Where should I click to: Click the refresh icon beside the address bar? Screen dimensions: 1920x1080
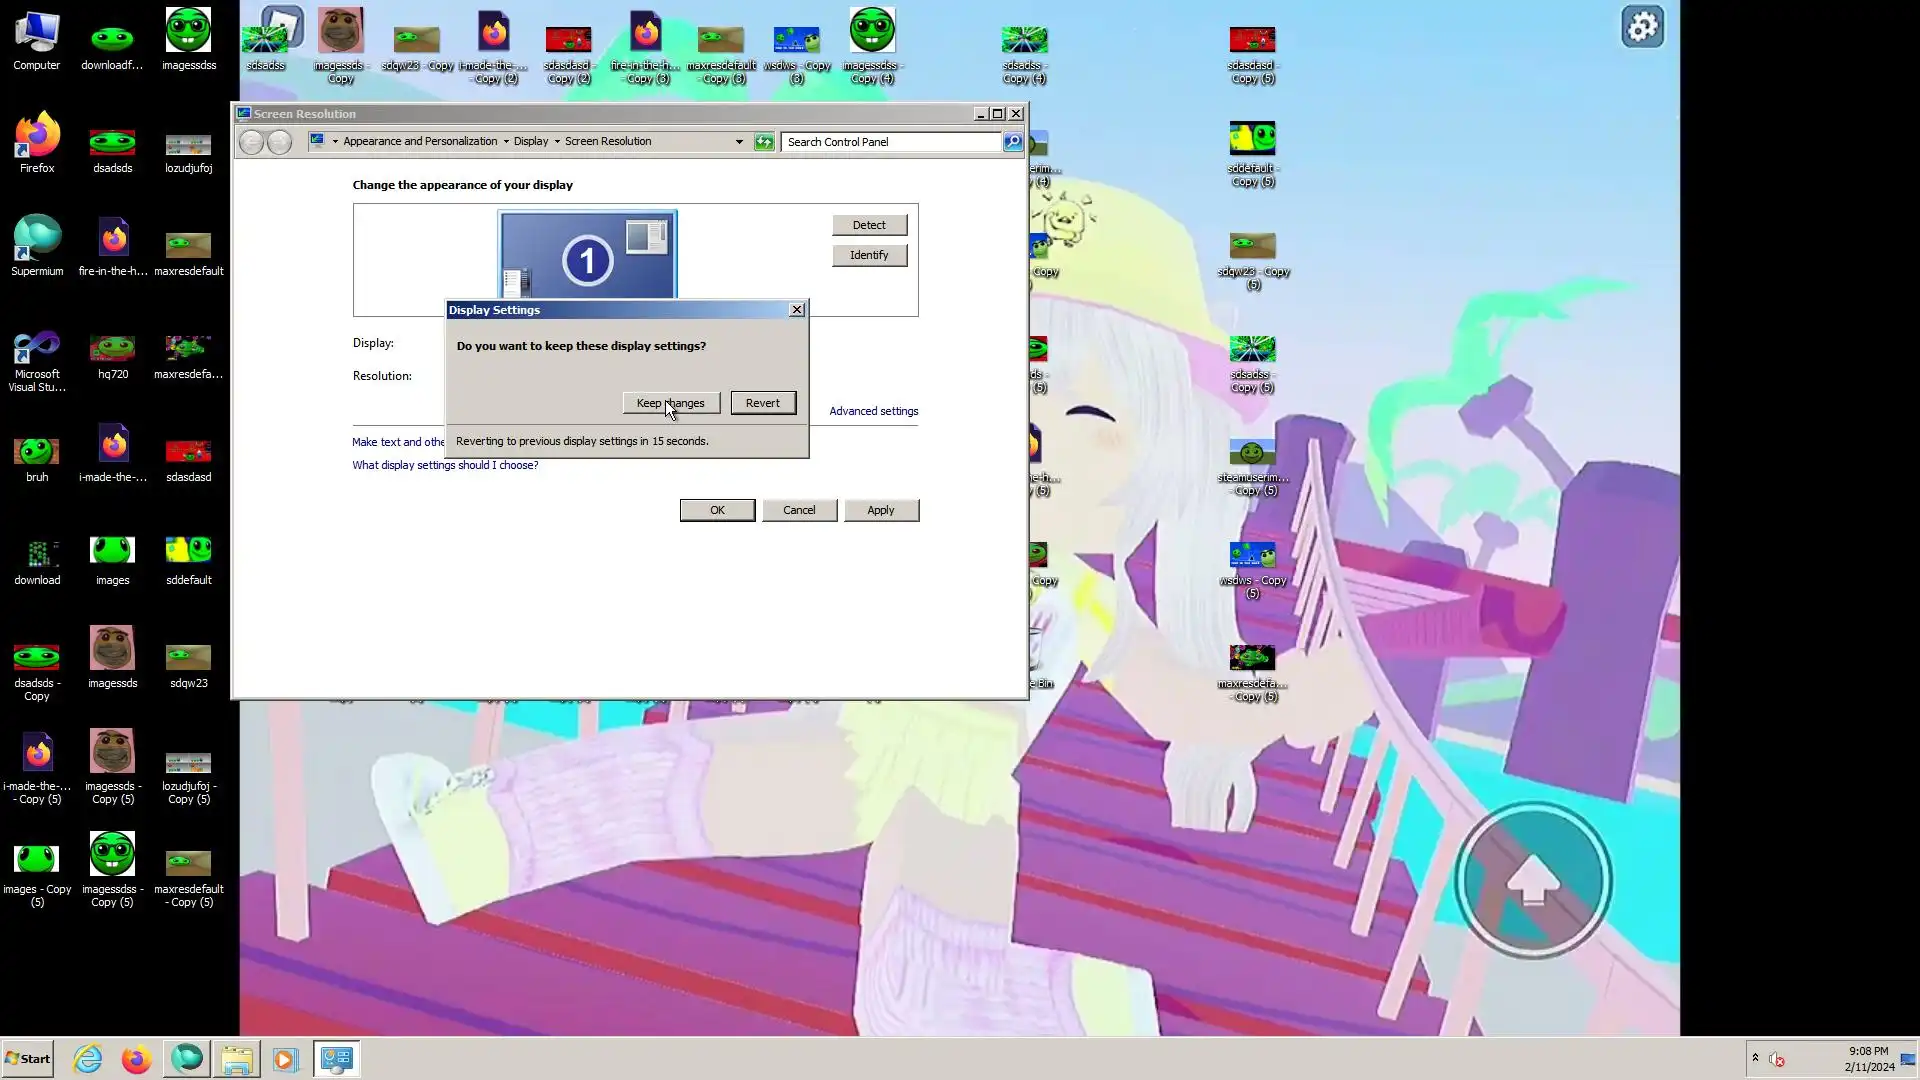pos(764,142)
